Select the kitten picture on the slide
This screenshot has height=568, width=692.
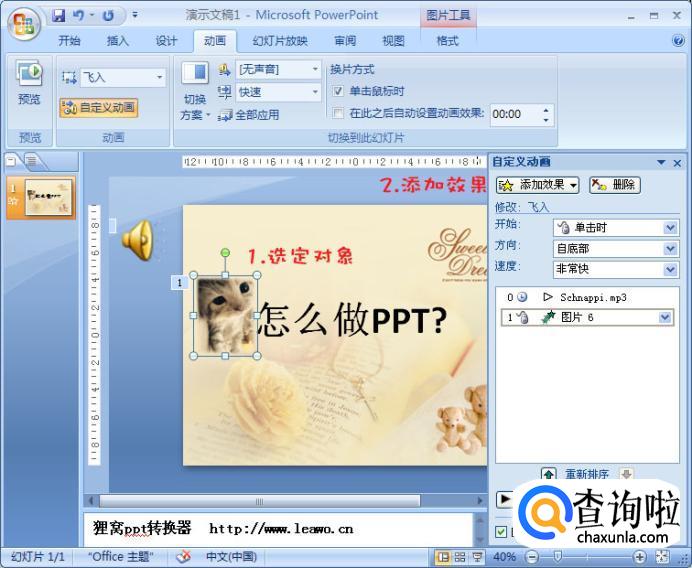225,315
